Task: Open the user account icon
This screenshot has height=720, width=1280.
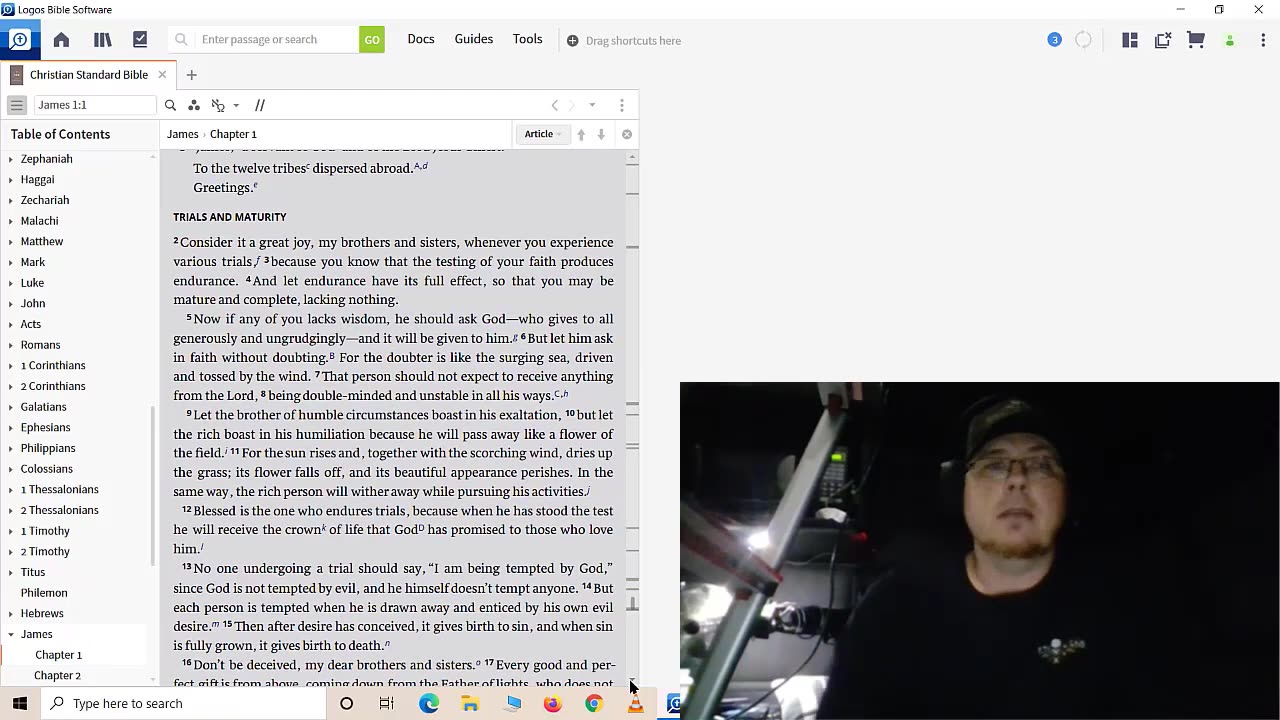Action: point(1230,41)
